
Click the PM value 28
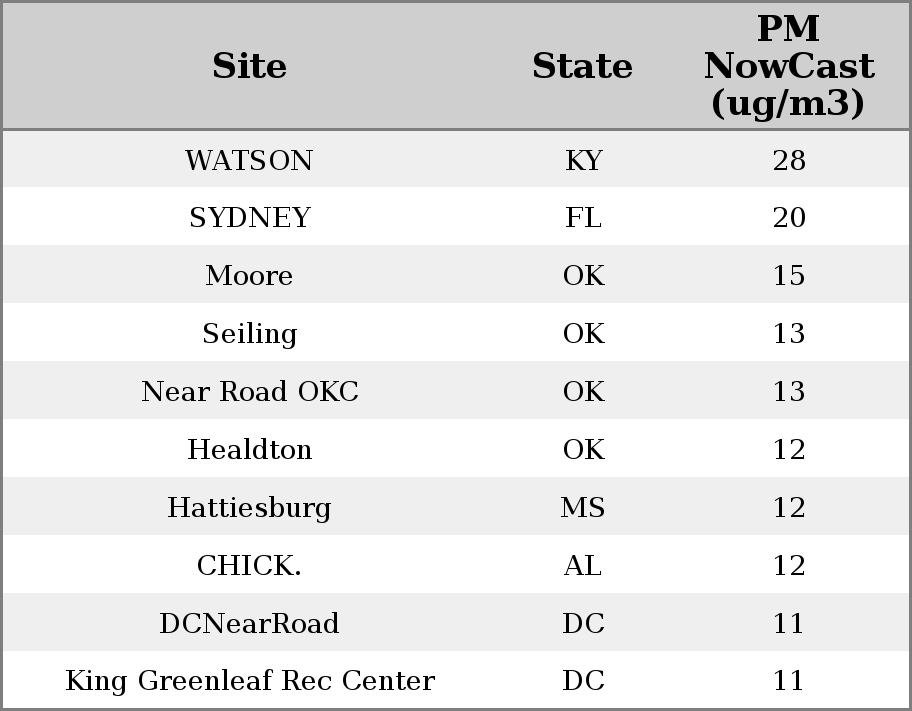(789, 160)
